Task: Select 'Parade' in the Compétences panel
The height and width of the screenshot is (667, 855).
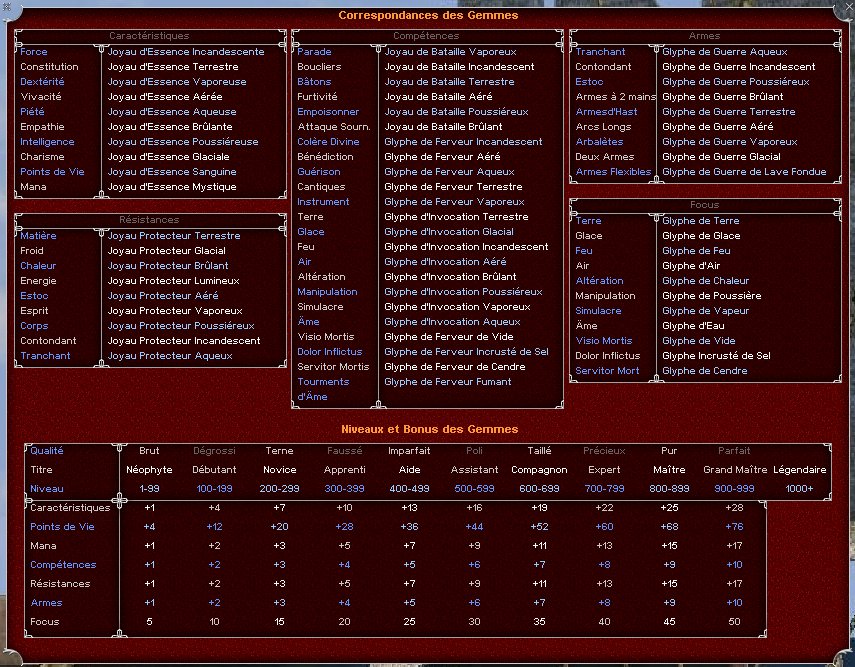Action: 314,52
